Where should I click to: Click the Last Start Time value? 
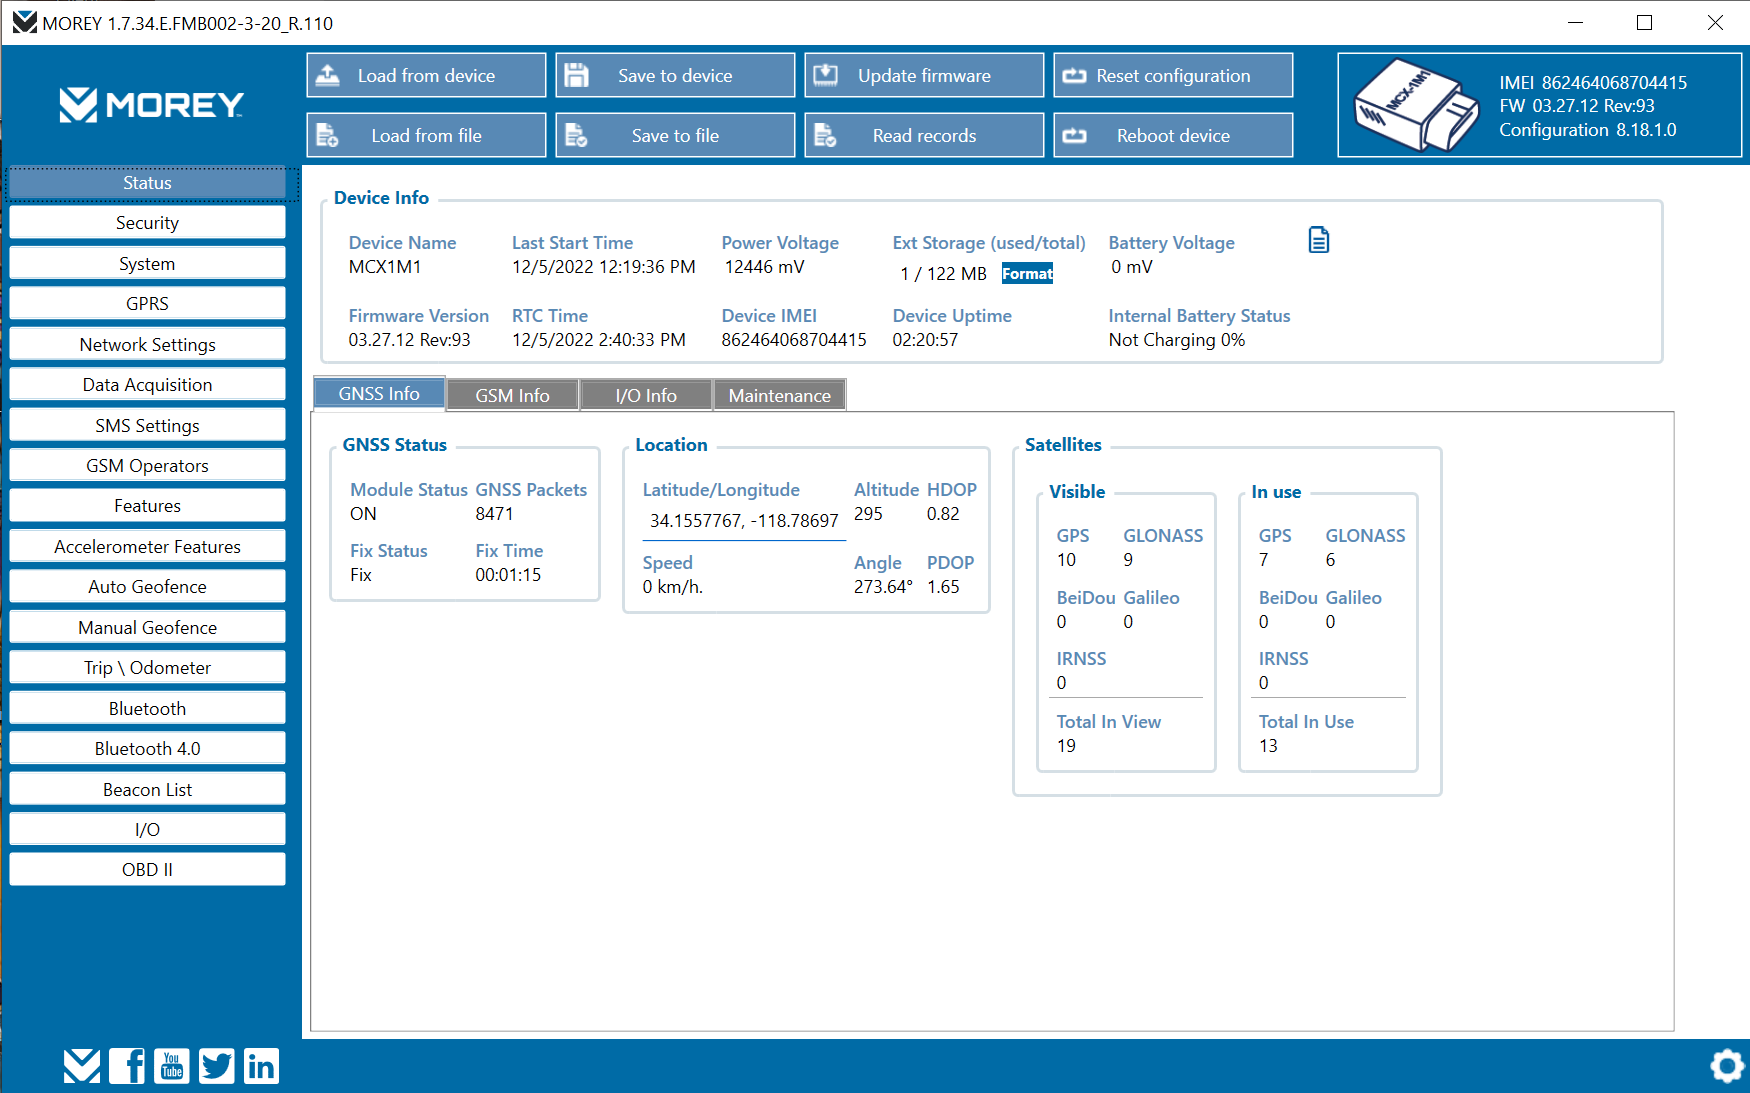click(x=604, y=267)
